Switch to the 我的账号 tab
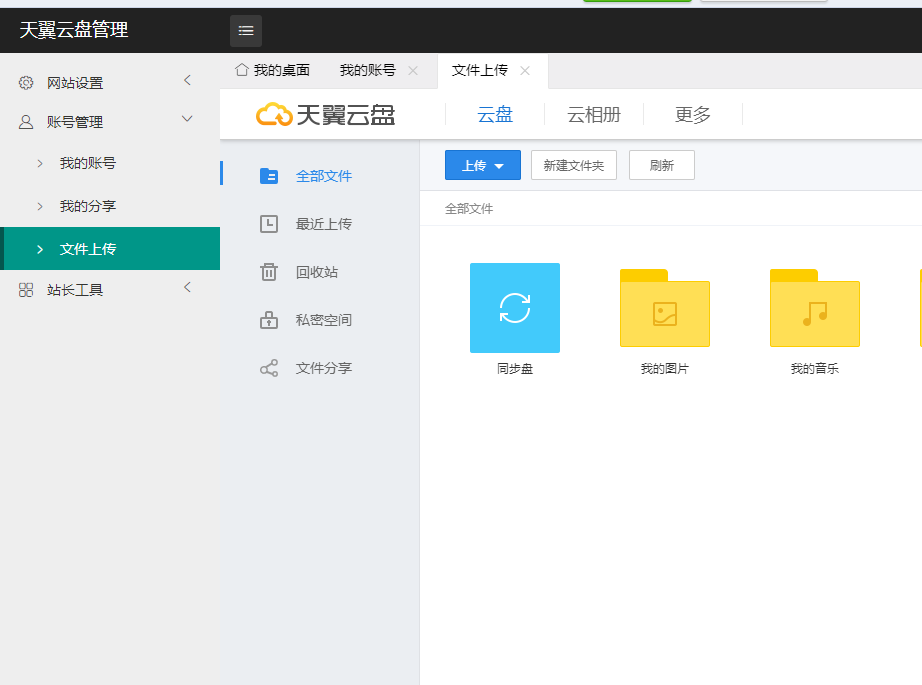The height and width of the screenshot is (685, 922). point(368,71)
